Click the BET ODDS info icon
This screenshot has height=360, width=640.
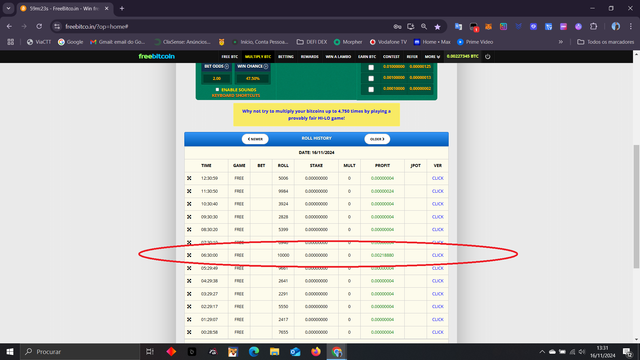(x=227, y=67)
